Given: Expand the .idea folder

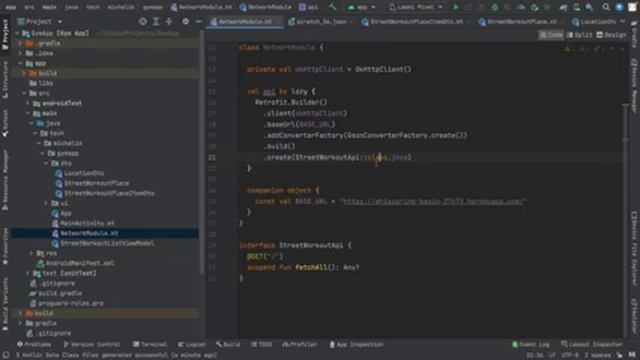Looking at the screenshot, I should coord(20,53).
